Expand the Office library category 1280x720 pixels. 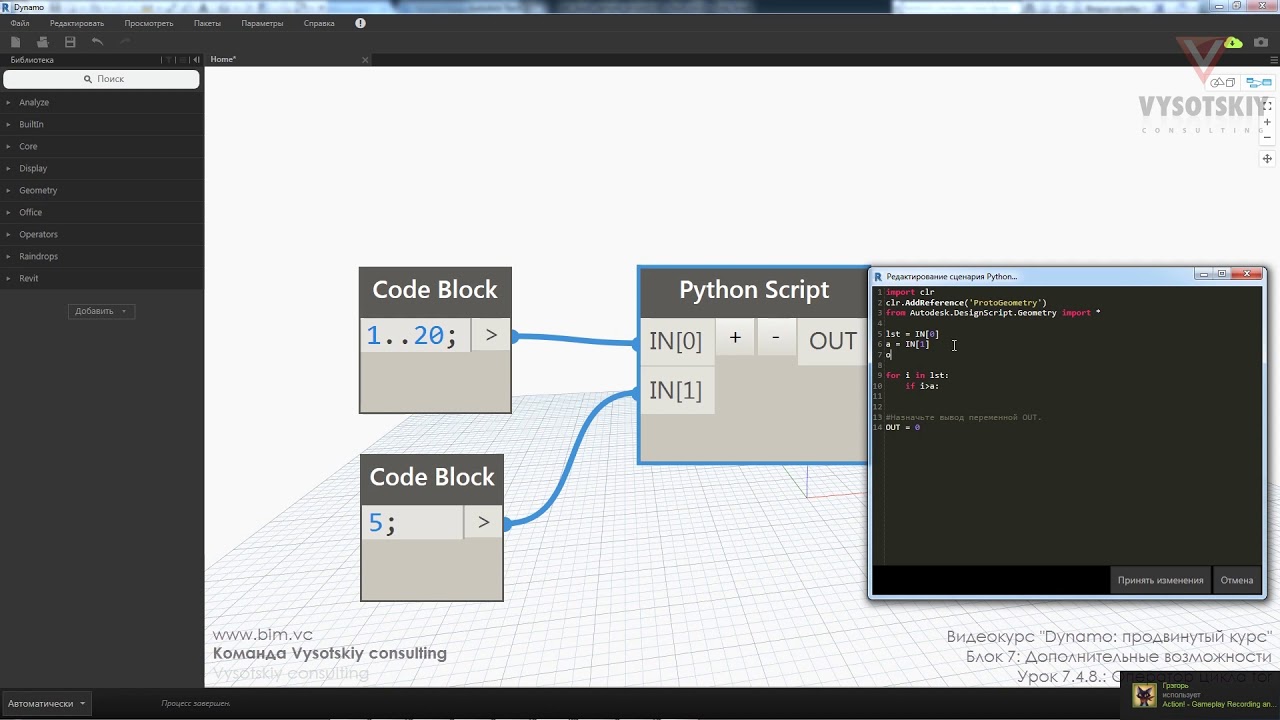point(102,212)
